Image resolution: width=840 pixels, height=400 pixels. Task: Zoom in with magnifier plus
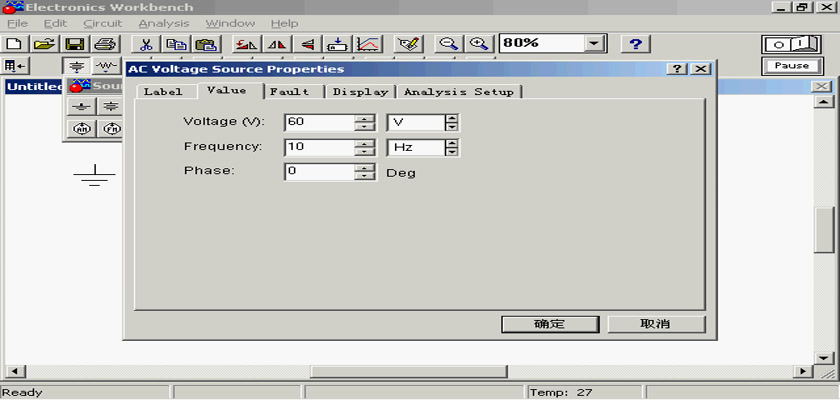(x=478, y=44)
